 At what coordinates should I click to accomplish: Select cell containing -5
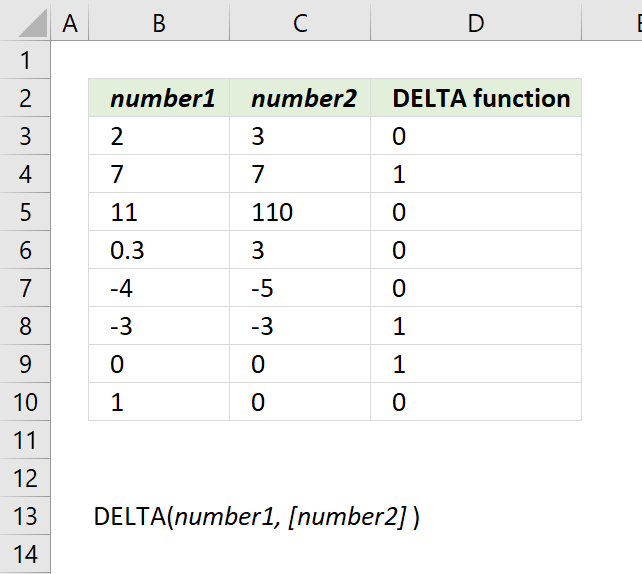[300, 288]
